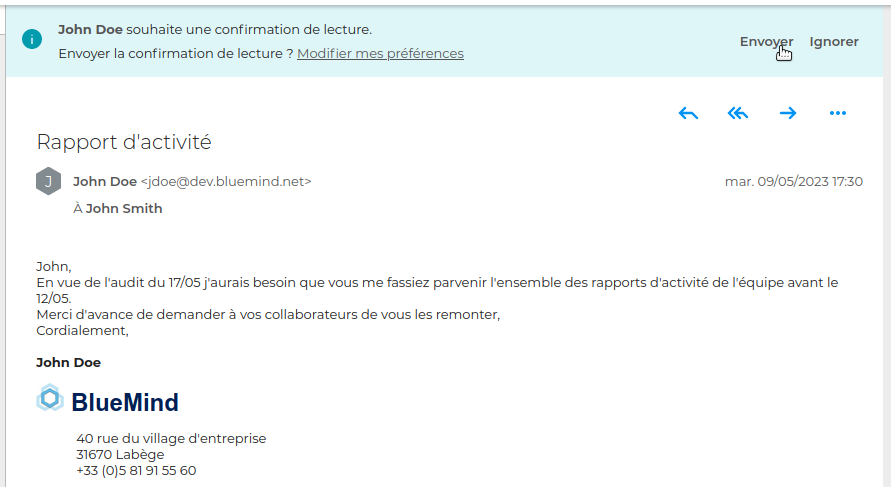891x487 pixels.
Task: Click the signature address line "31670 Labège"
Action: click(120, 454)
